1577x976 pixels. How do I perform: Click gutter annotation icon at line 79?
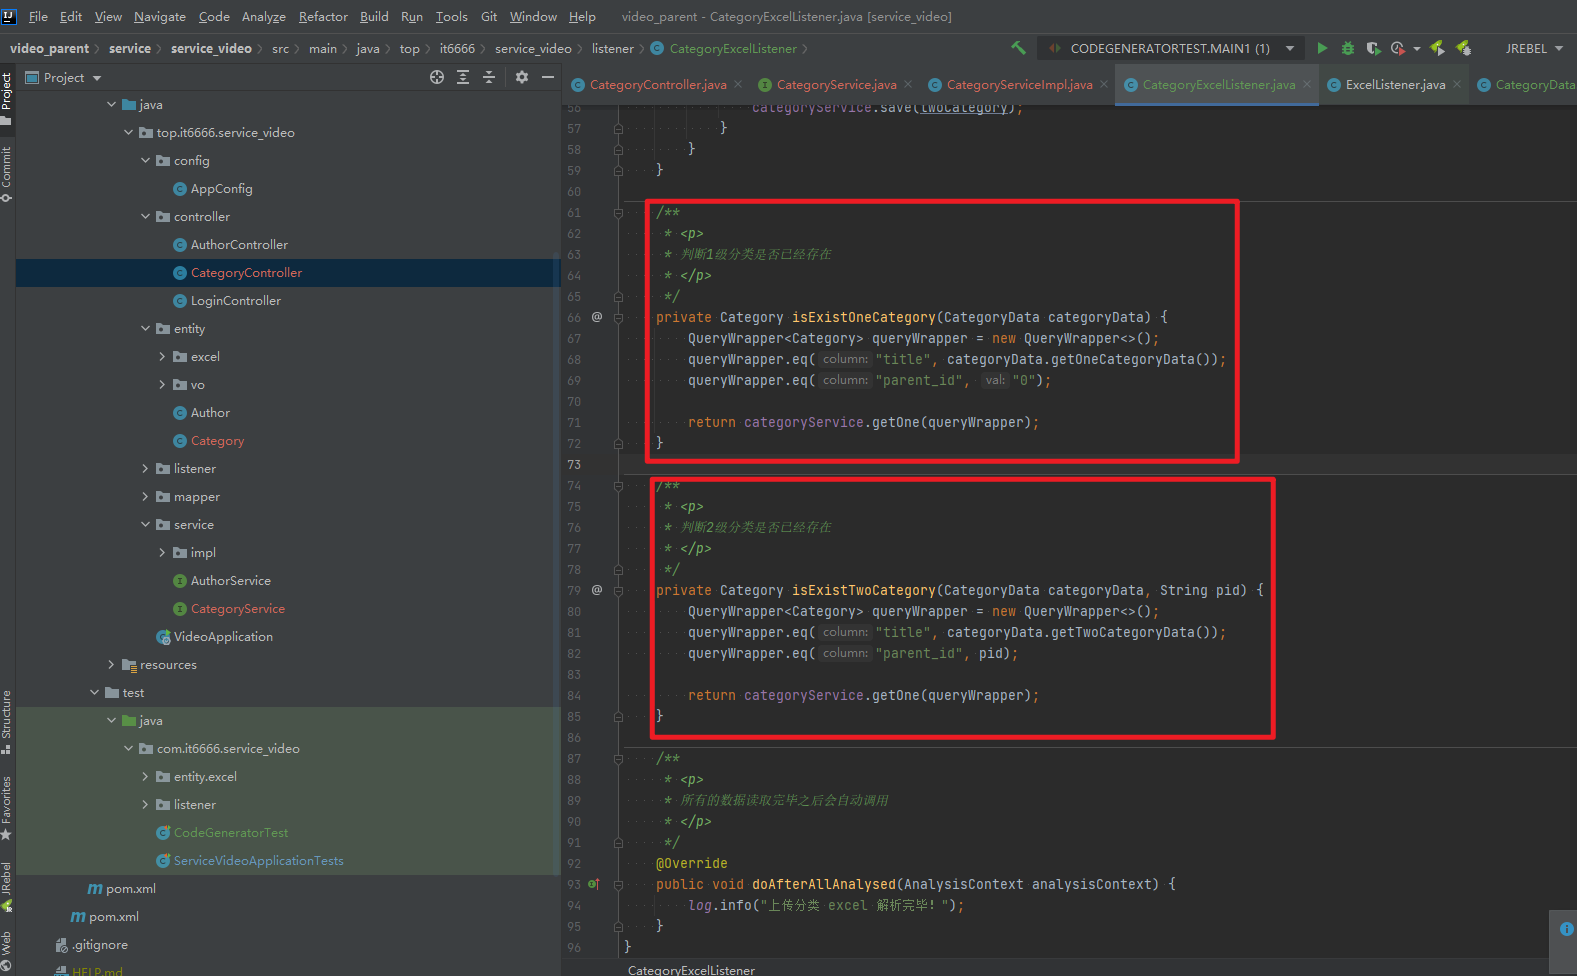[597, 590]
